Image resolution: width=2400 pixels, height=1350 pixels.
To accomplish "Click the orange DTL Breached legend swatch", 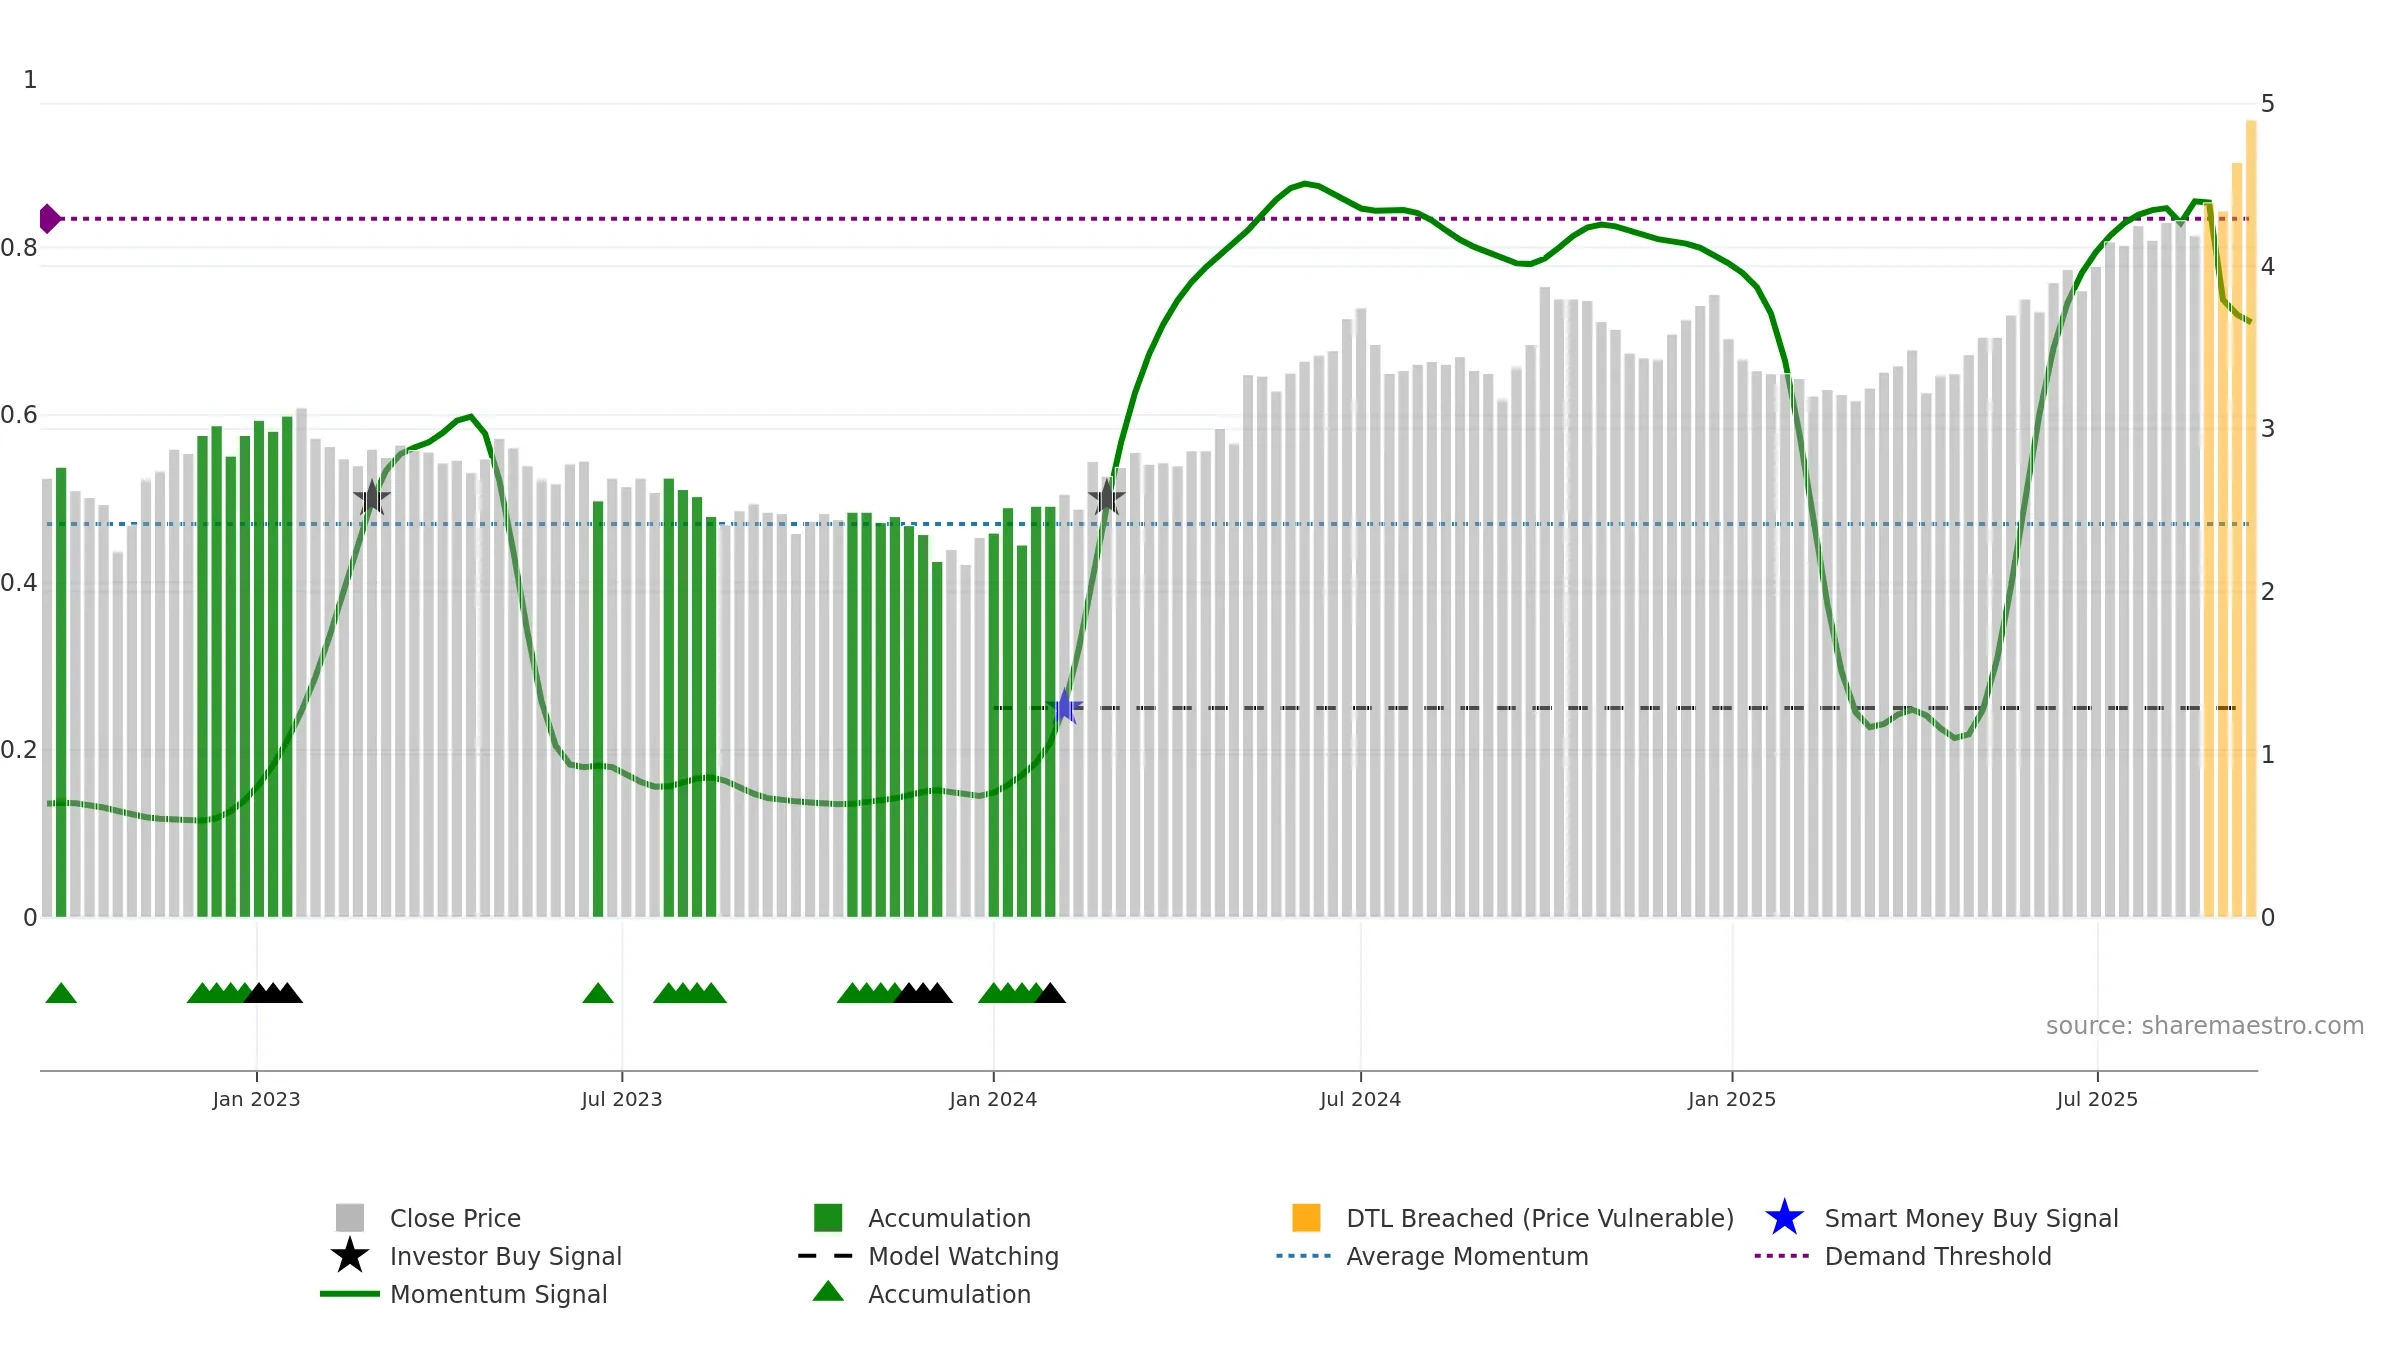I will pos(1306,1218).
